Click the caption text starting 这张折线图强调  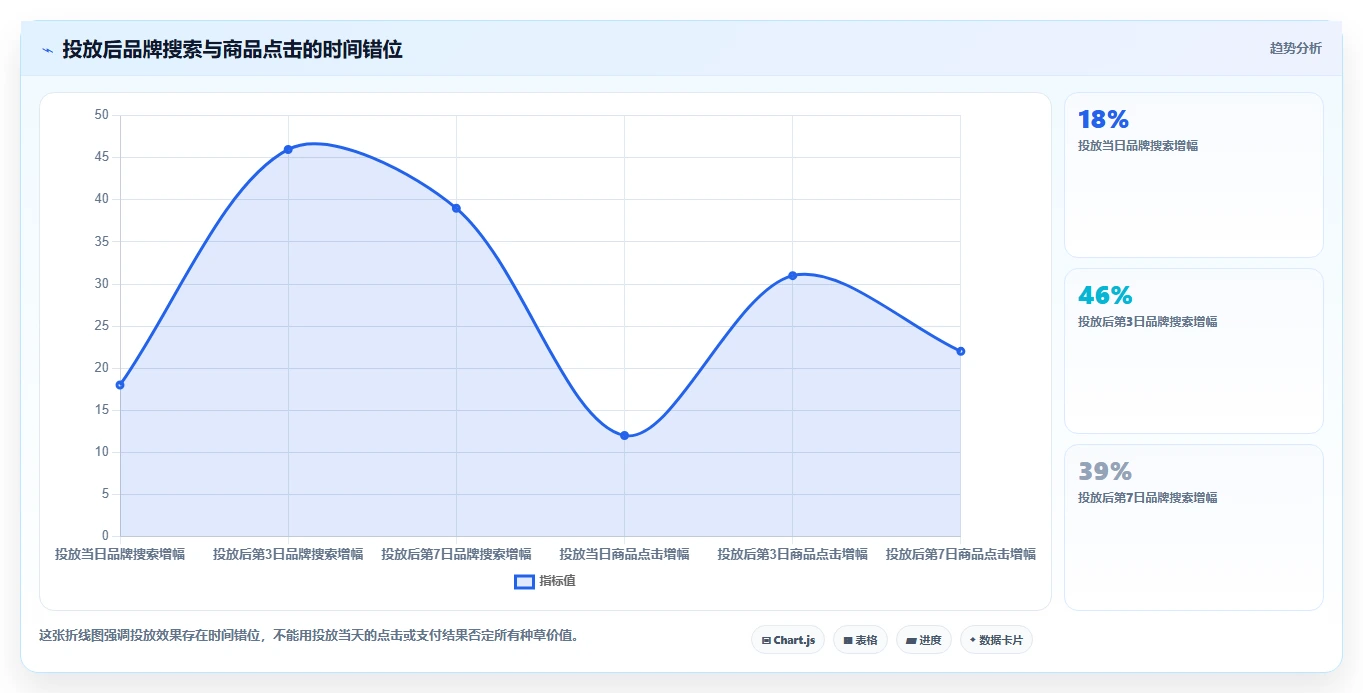309,635
